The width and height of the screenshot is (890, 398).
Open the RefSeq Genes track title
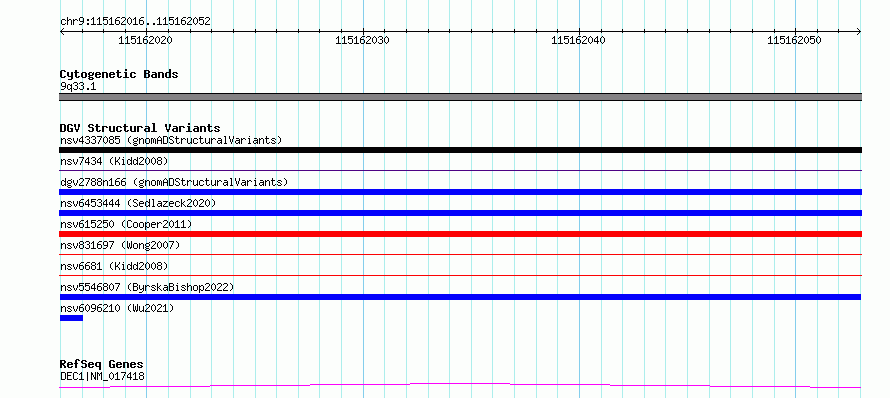click(x=102, y=364)
